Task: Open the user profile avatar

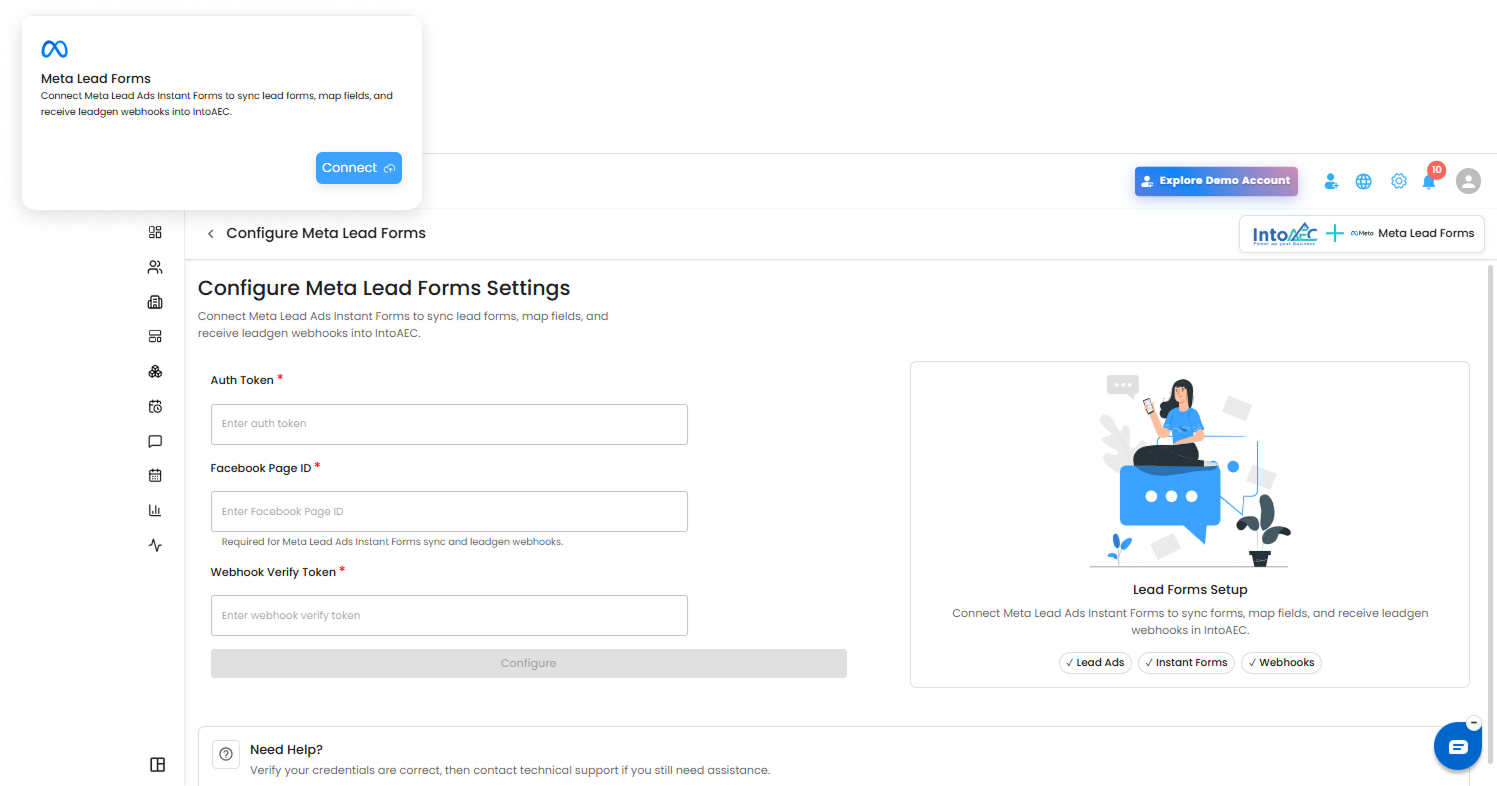Action: click(x=1468, y=181)
